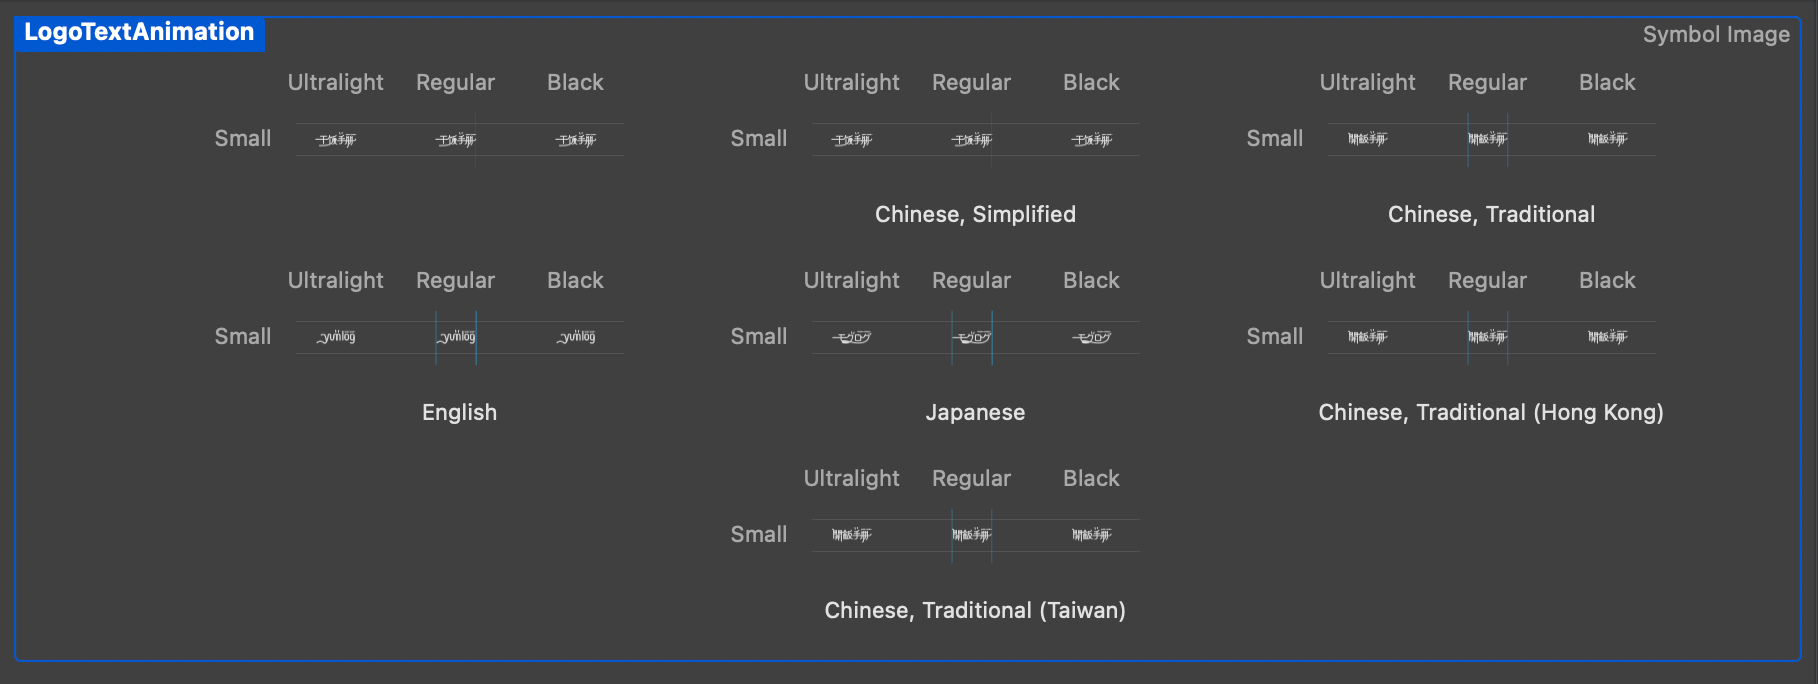Select Taiwan Traditional Ultralight symbol variant

(852, 535)
